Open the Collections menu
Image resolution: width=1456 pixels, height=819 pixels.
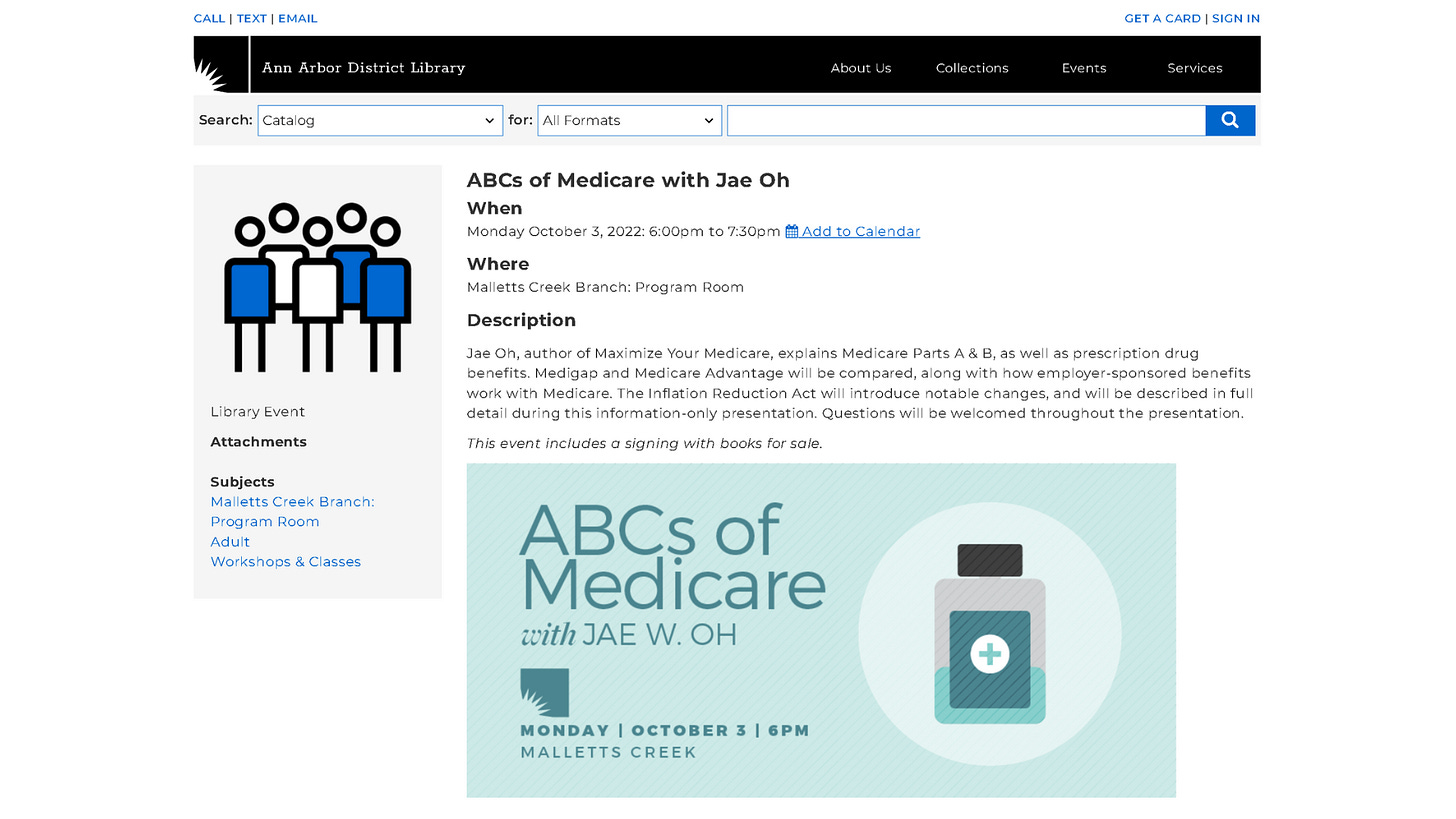pos(972,68)
